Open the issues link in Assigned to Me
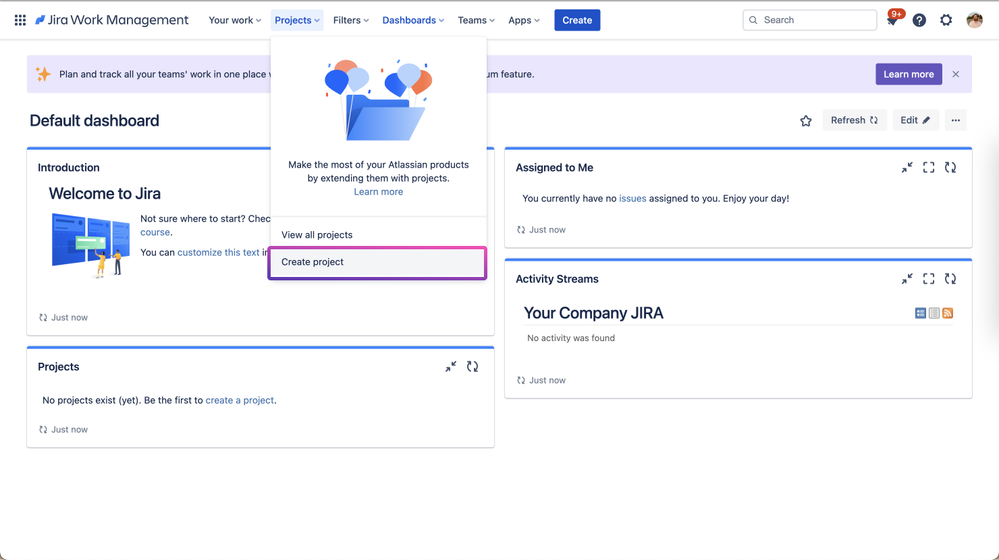The width and height of the screenshot is (999, 560). pos(633,199)
